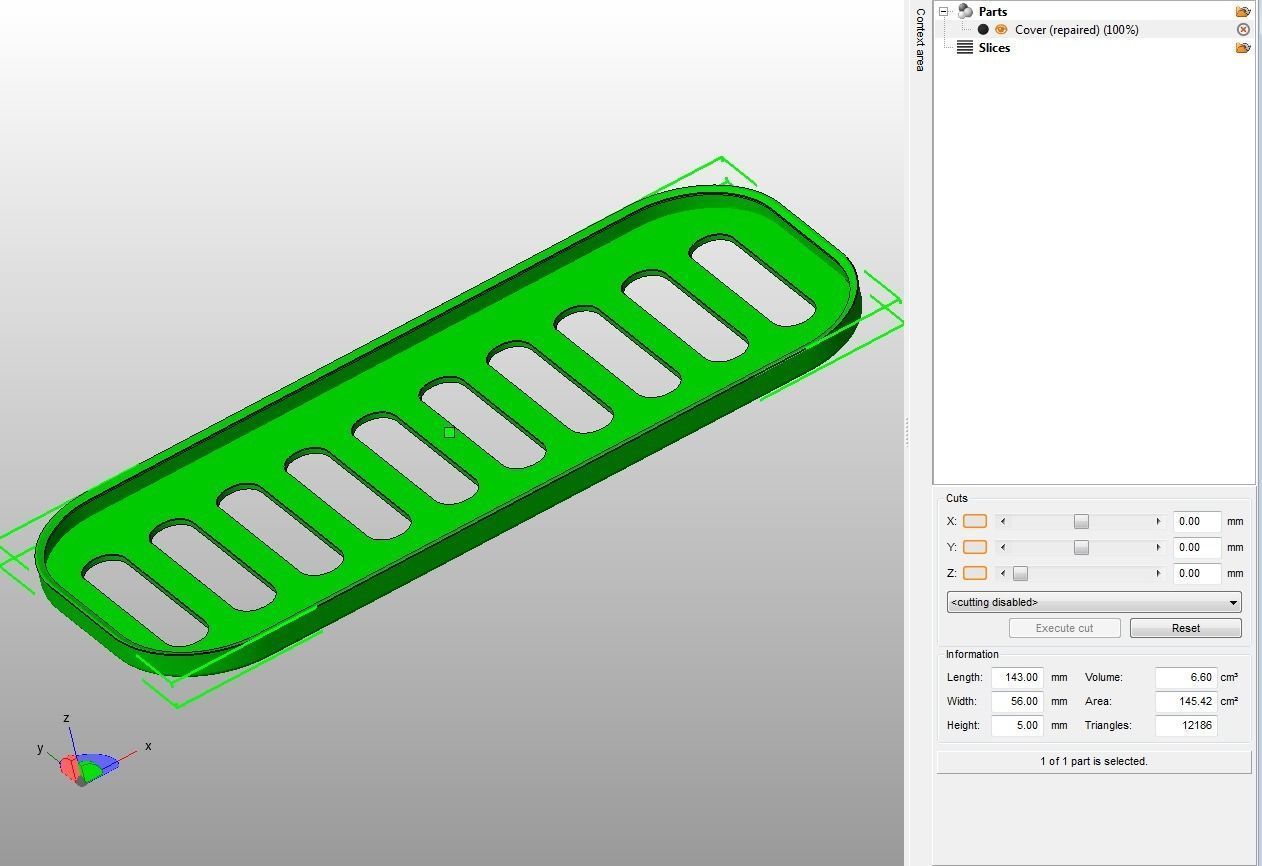Viewport: 1262px width, 866px height.
Task: Collapse the Parts tree node
Action: pyautogui.click(x=943, y=11)
